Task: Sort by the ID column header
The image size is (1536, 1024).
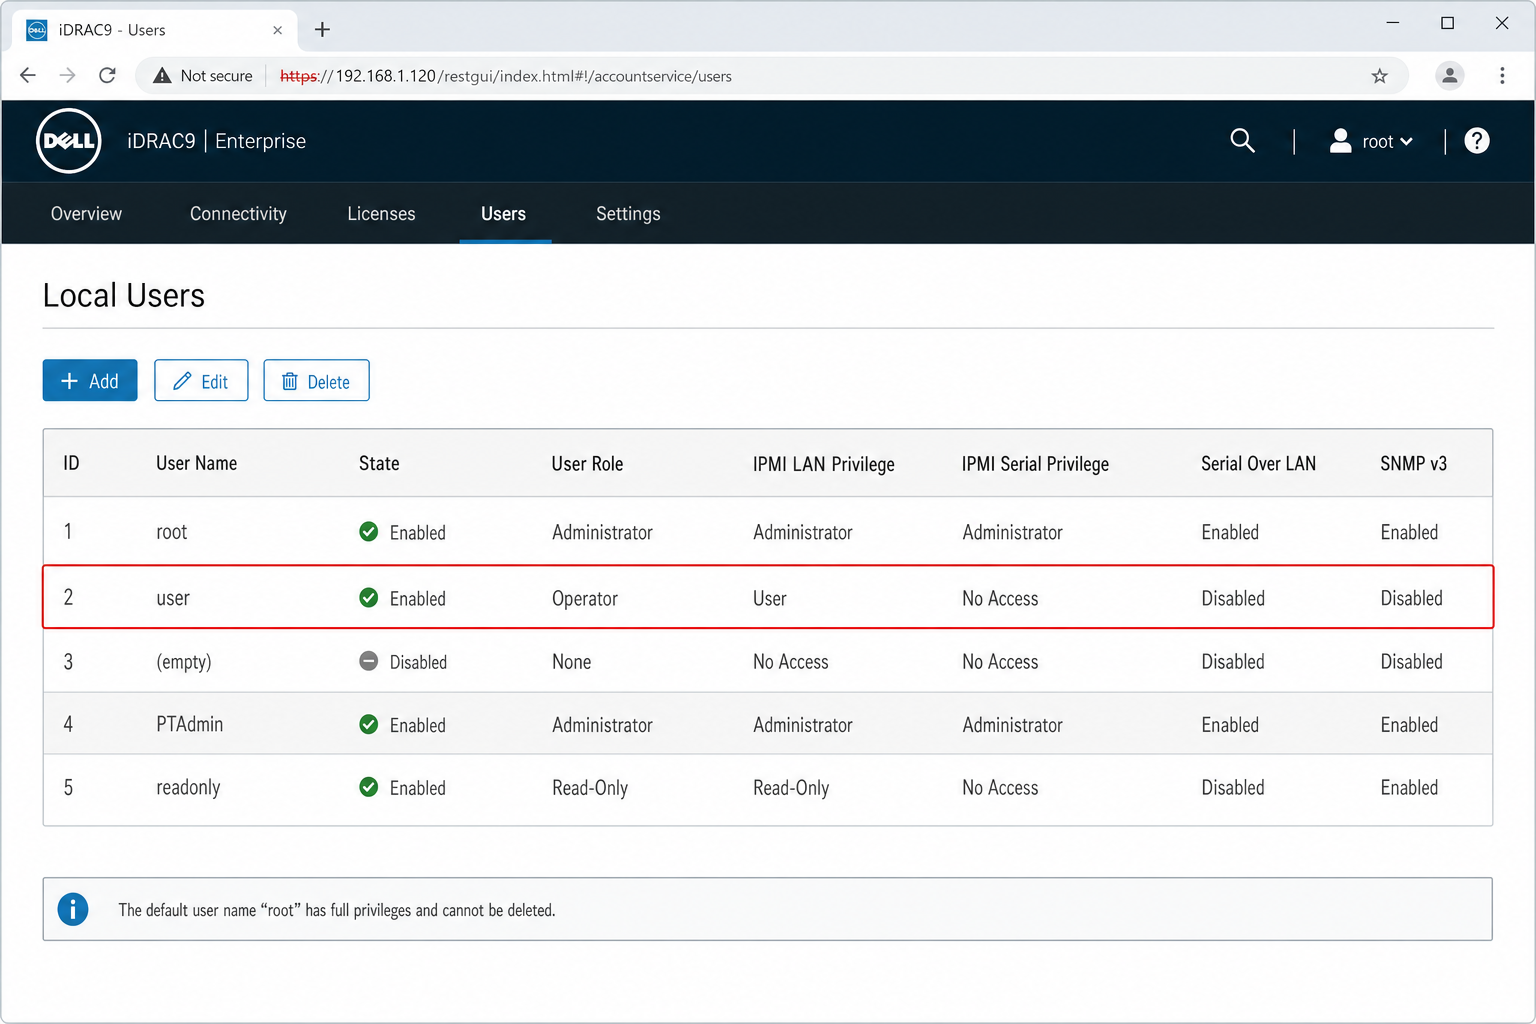Action: 71,463
